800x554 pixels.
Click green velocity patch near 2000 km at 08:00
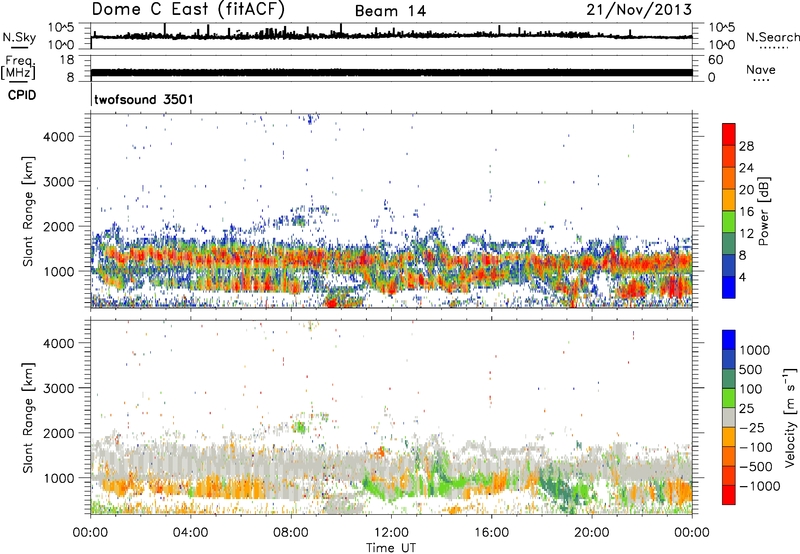click(x=300, y=426)
